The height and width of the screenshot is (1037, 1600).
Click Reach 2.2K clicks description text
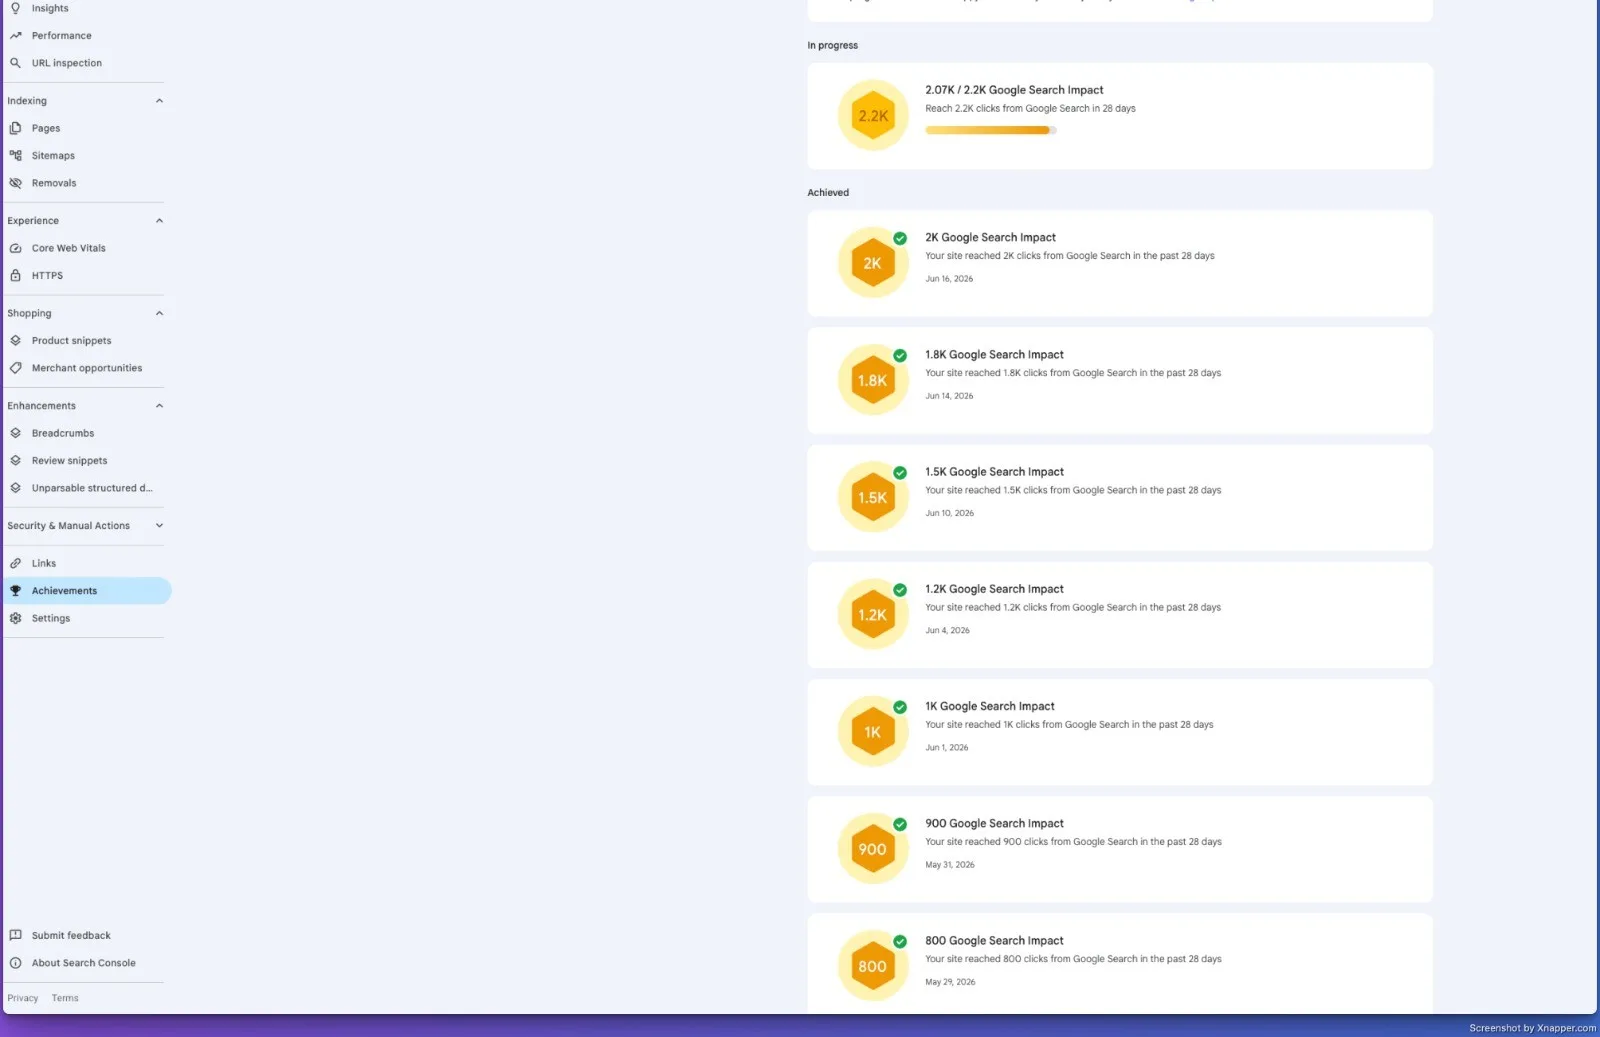(1030, 109)
